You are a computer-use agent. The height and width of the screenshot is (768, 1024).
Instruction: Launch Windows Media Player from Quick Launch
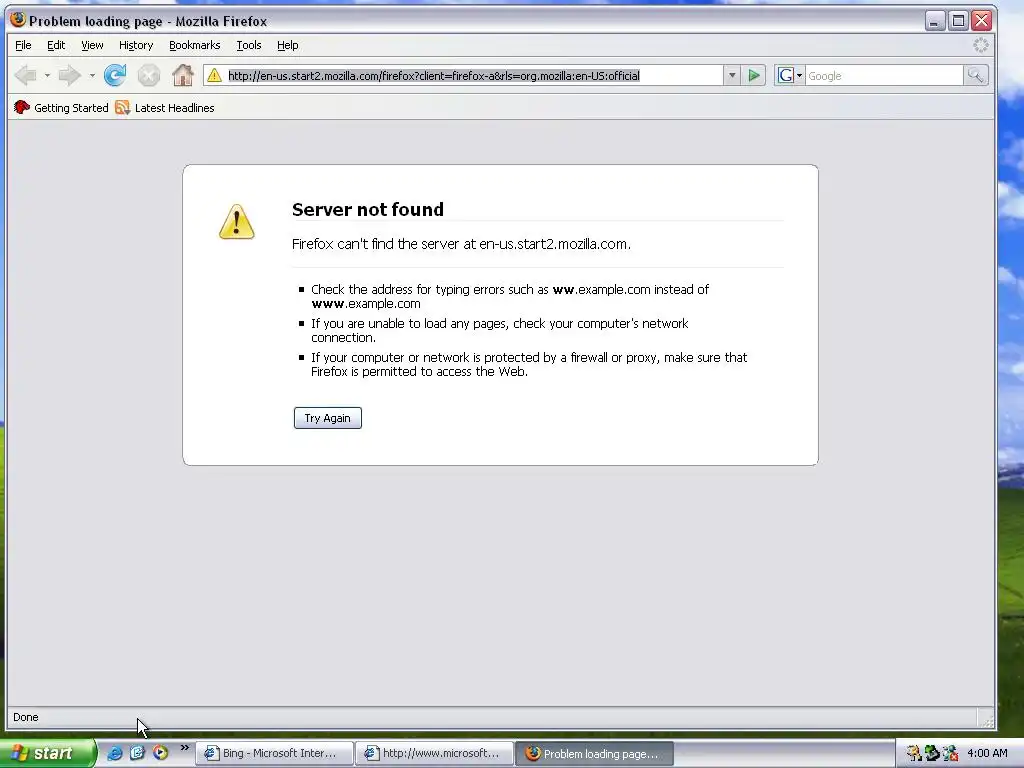coord(160,753)
